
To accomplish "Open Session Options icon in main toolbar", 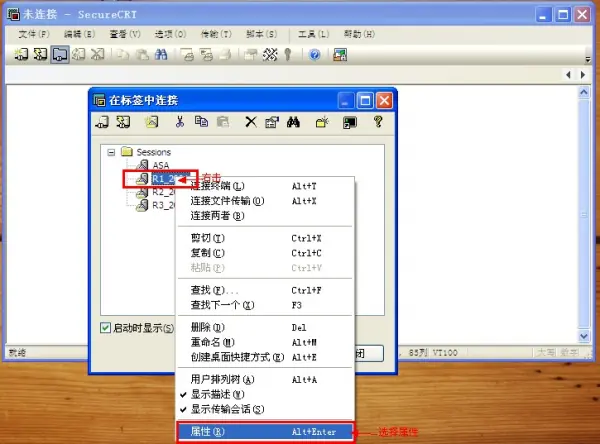I will [251, 55].
